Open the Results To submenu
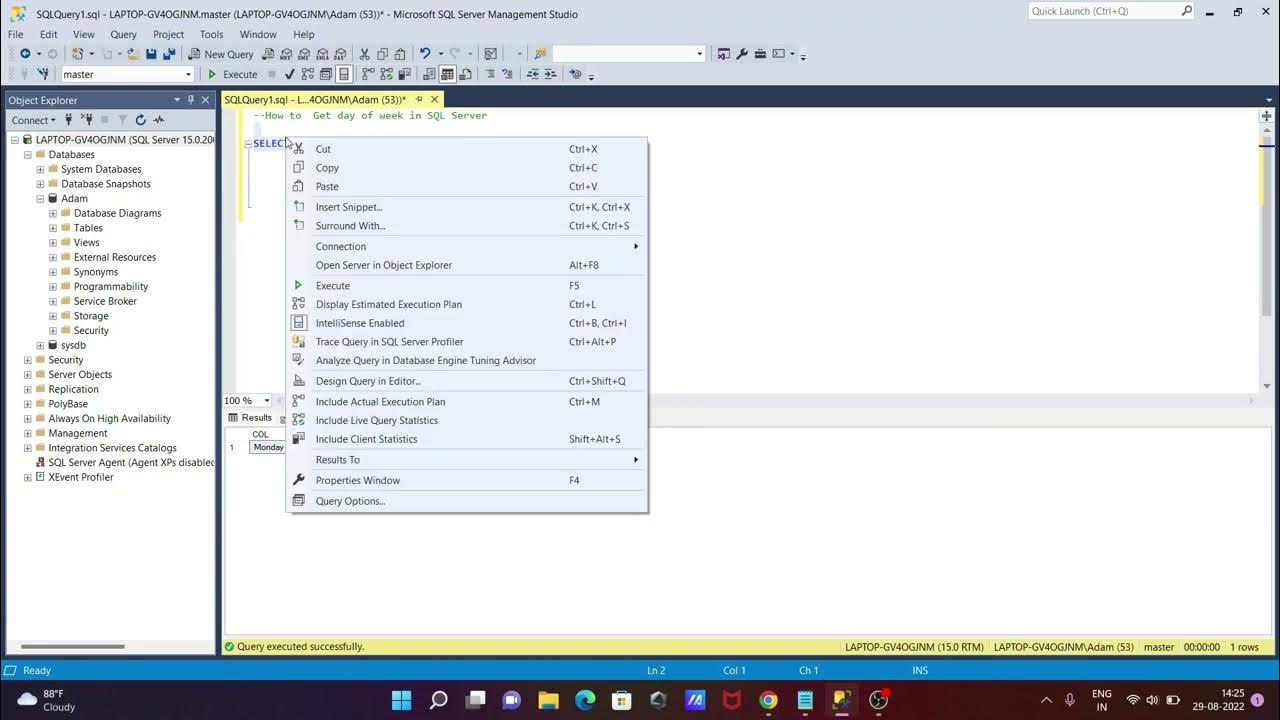This screenshot has width=1280, height=720. 467,460
